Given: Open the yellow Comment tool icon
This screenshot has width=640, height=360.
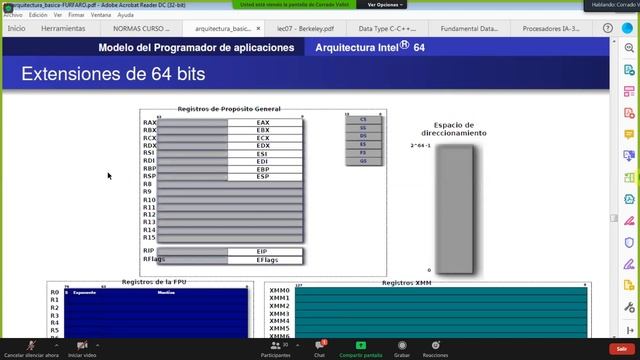Looking at the screenshot, I should (x=629, y=134).
